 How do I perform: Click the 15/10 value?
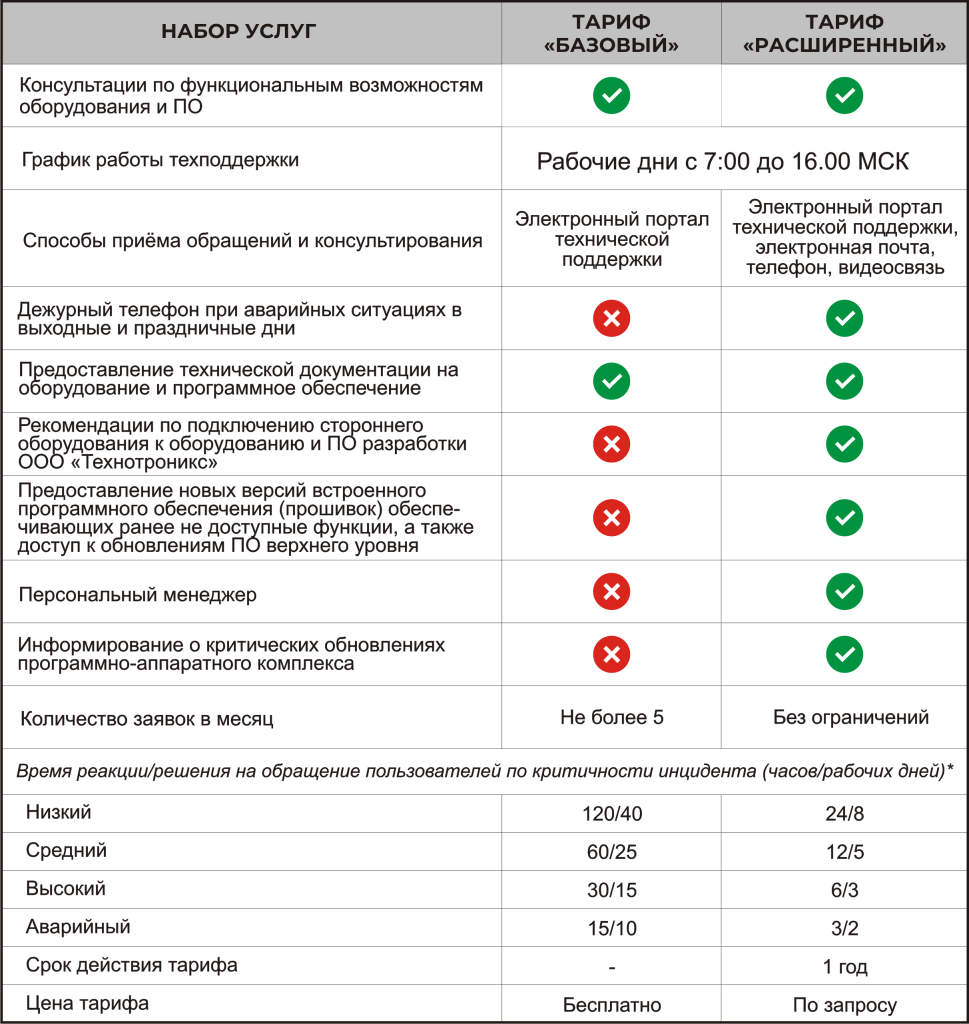(x=612, y=928)
